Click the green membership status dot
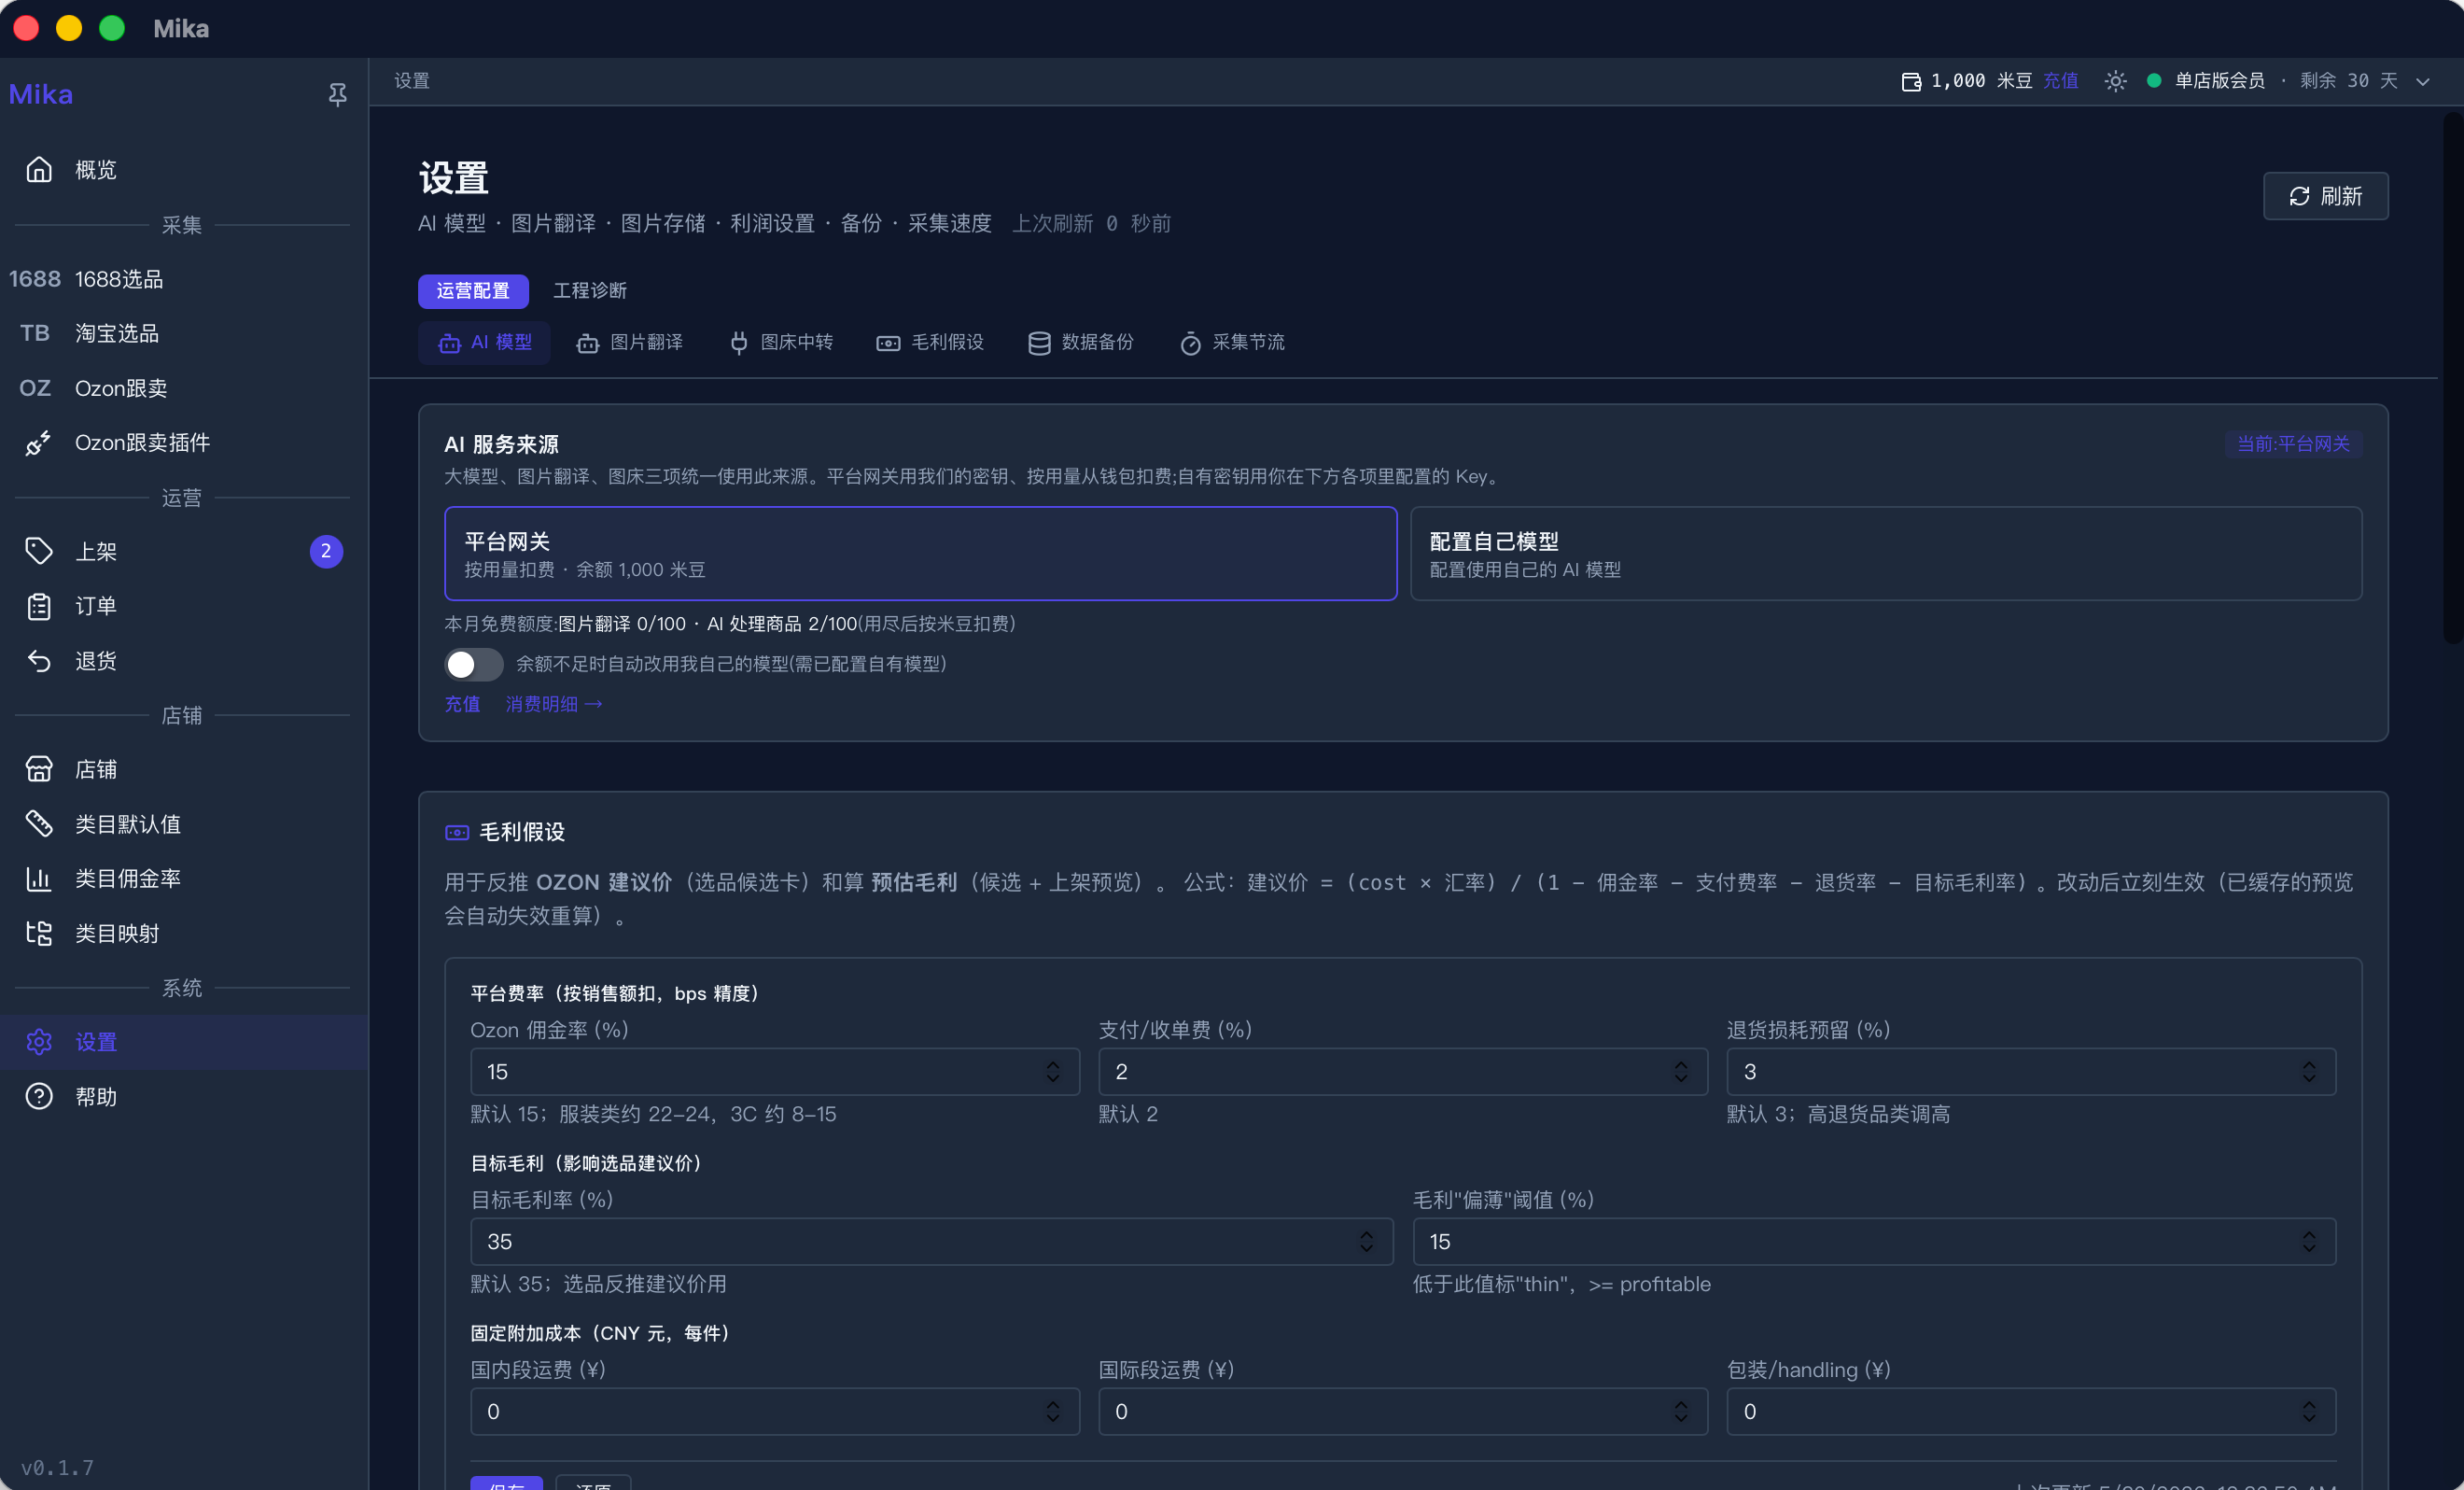This screenshot has height=1490, width=2464. point(2154,80)
